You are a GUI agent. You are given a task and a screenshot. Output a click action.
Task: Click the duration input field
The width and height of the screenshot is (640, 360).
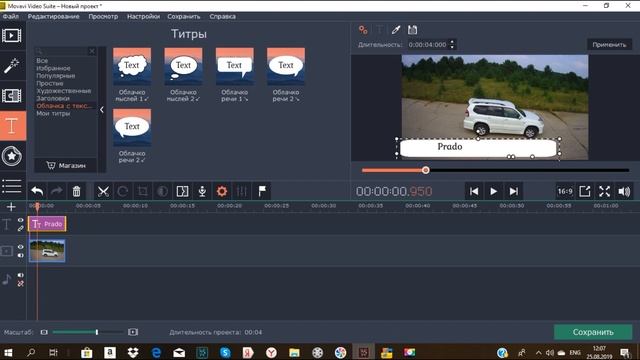428,44
